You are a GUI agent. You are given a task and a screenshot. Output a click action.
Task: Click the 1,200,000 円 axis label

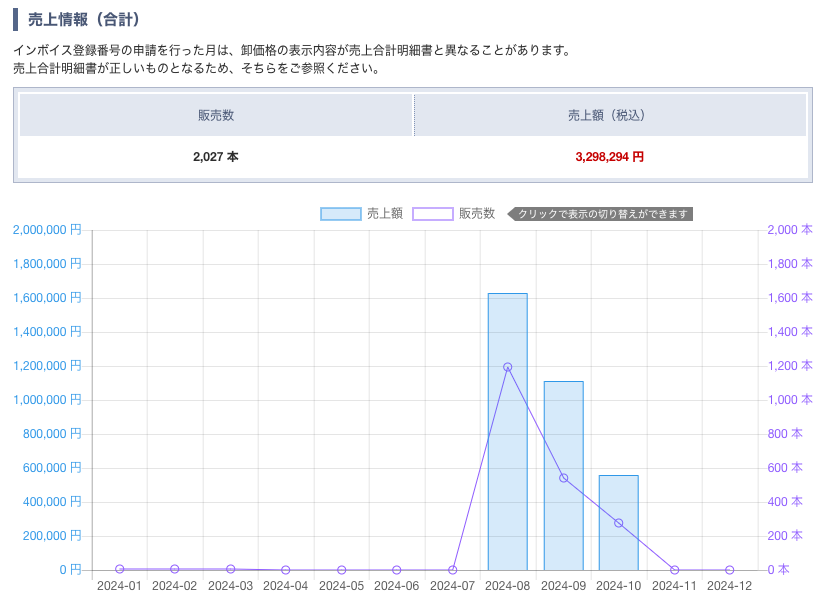[x=47, y=366]
